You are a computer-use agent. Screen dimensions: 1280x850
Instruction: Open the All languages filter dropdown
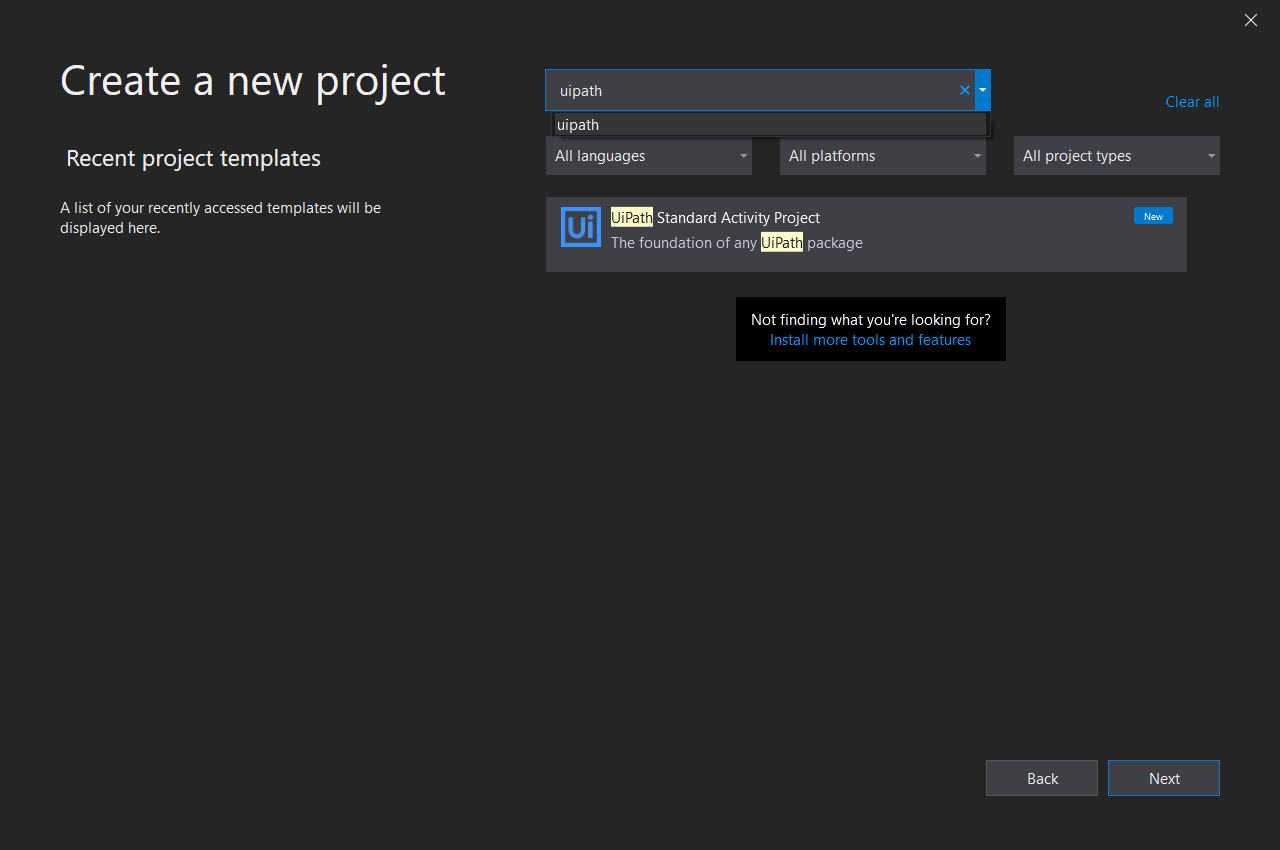[x=649, y=156]
